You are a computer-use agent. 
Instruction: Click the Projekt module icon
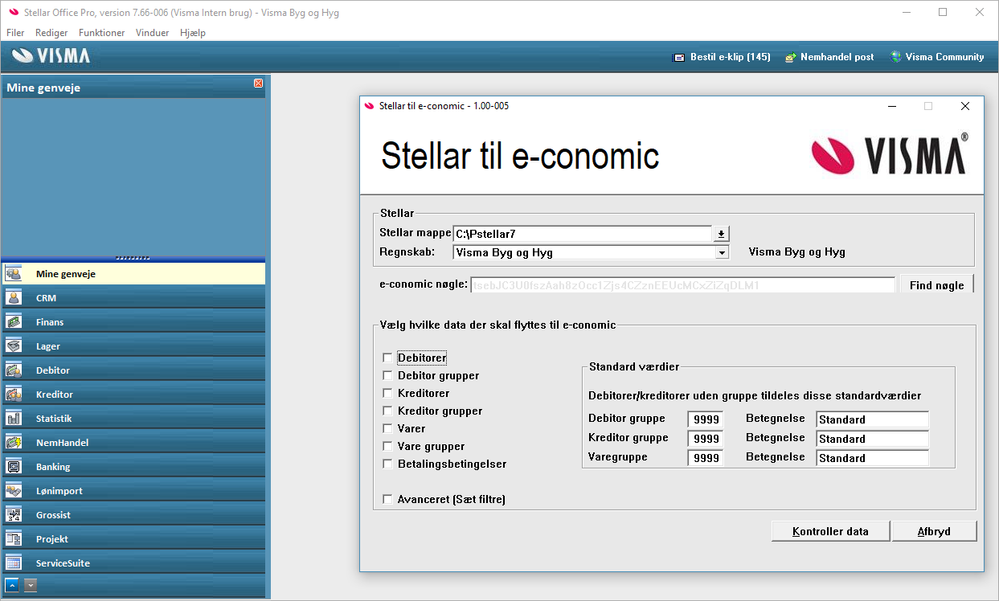pyautogui.click(x=13, y=539)
